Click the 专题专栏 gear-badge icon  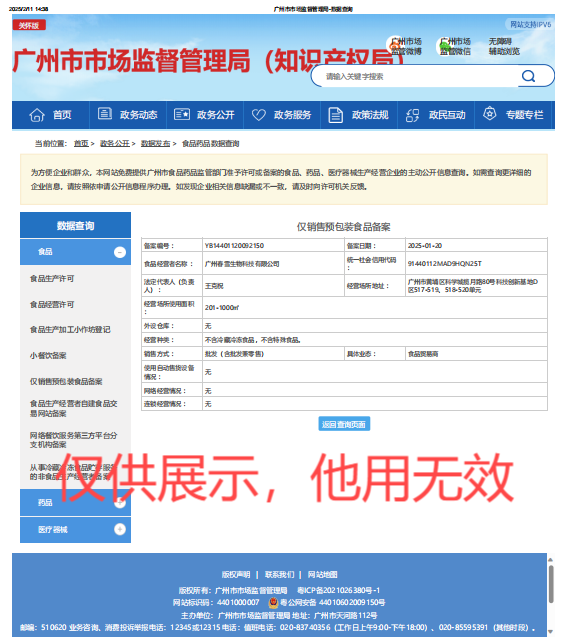489,113
